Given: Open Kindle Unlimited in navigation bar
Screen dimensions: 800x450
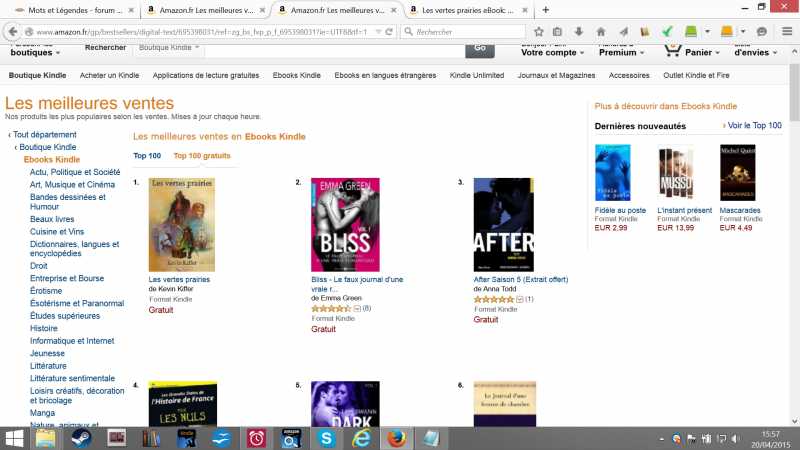Looking at the screenshot, I should pyautogui.click(x=477, y=75).
